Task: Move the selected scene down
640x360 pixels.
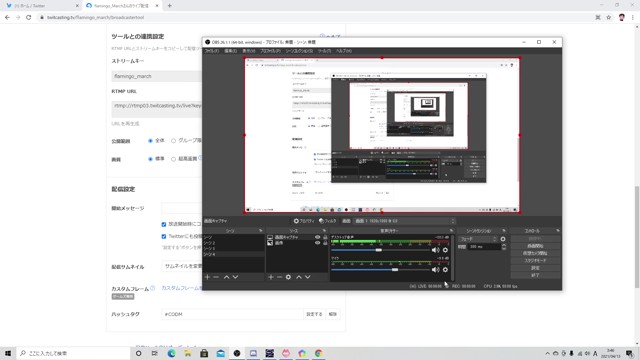Action: [235, 277]
